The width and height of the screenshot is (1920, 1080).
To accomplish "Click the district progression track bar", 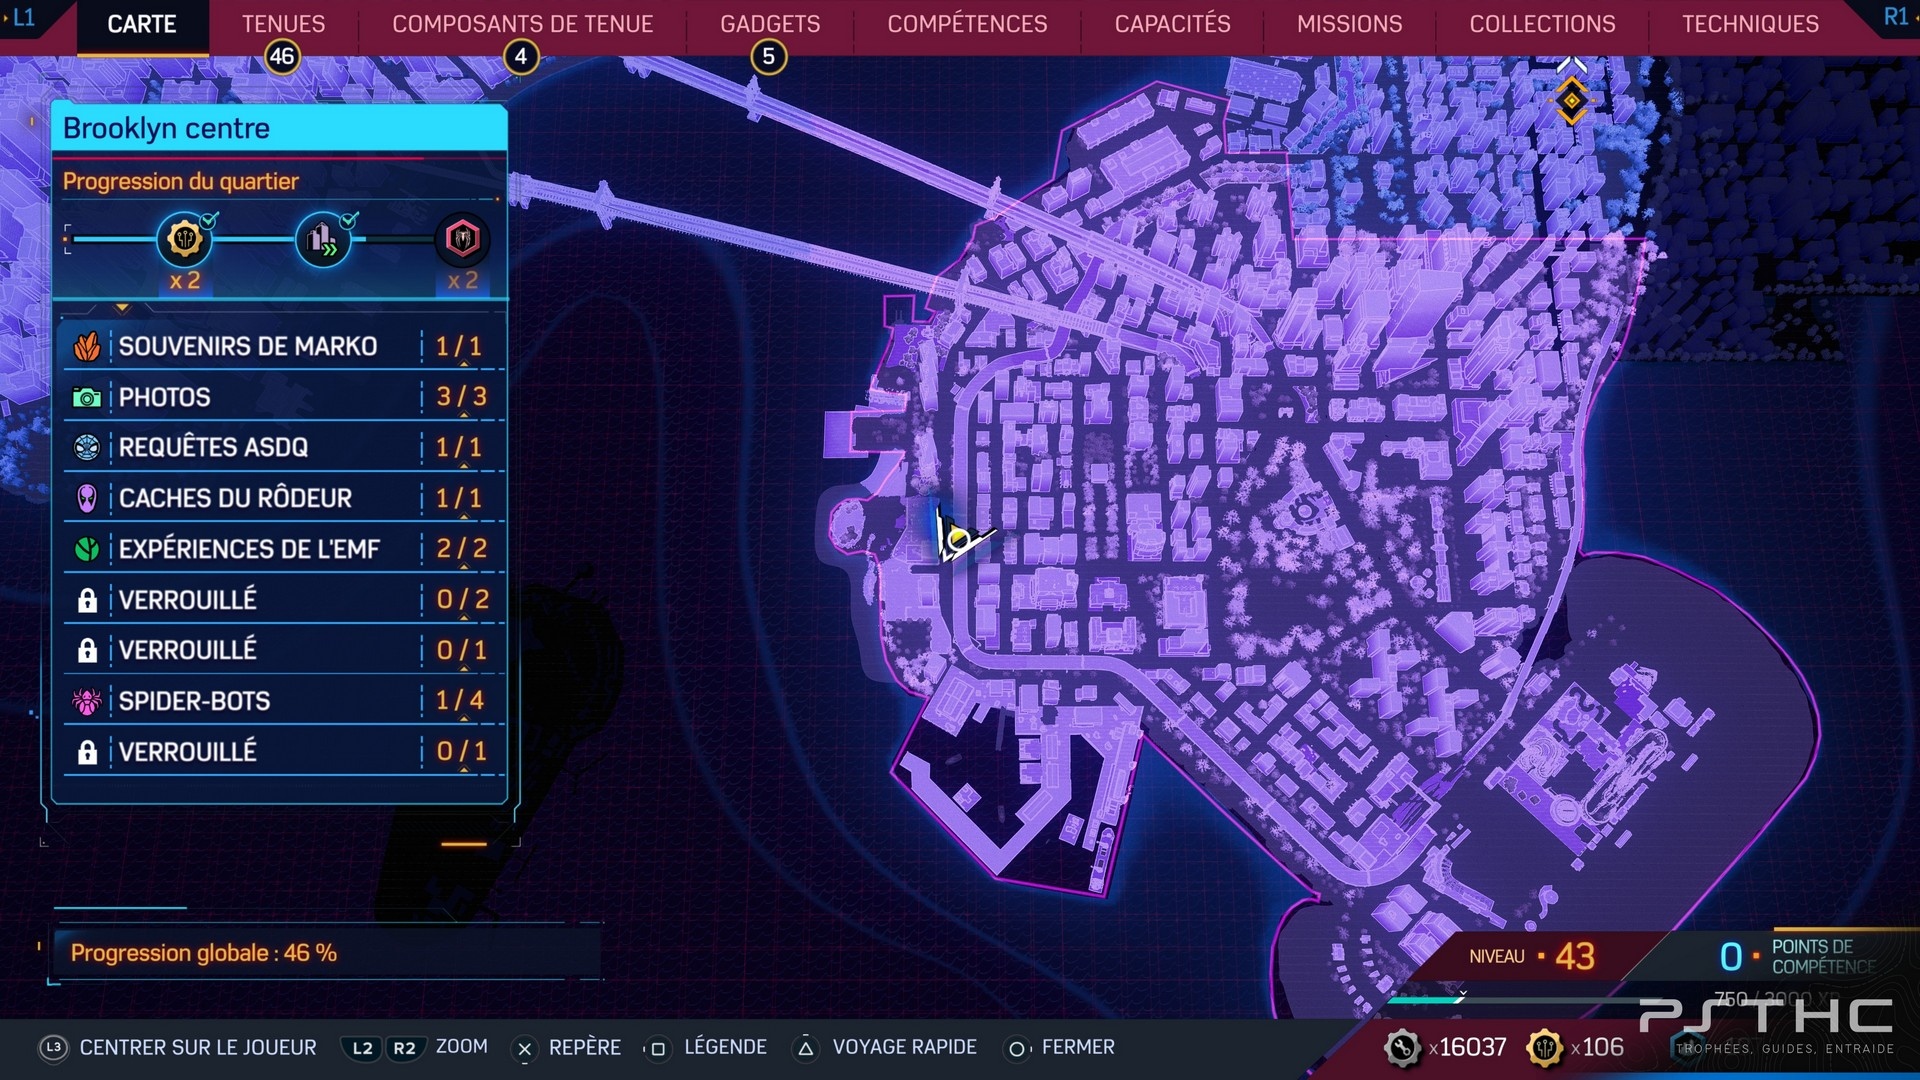I will click(277, 239).
